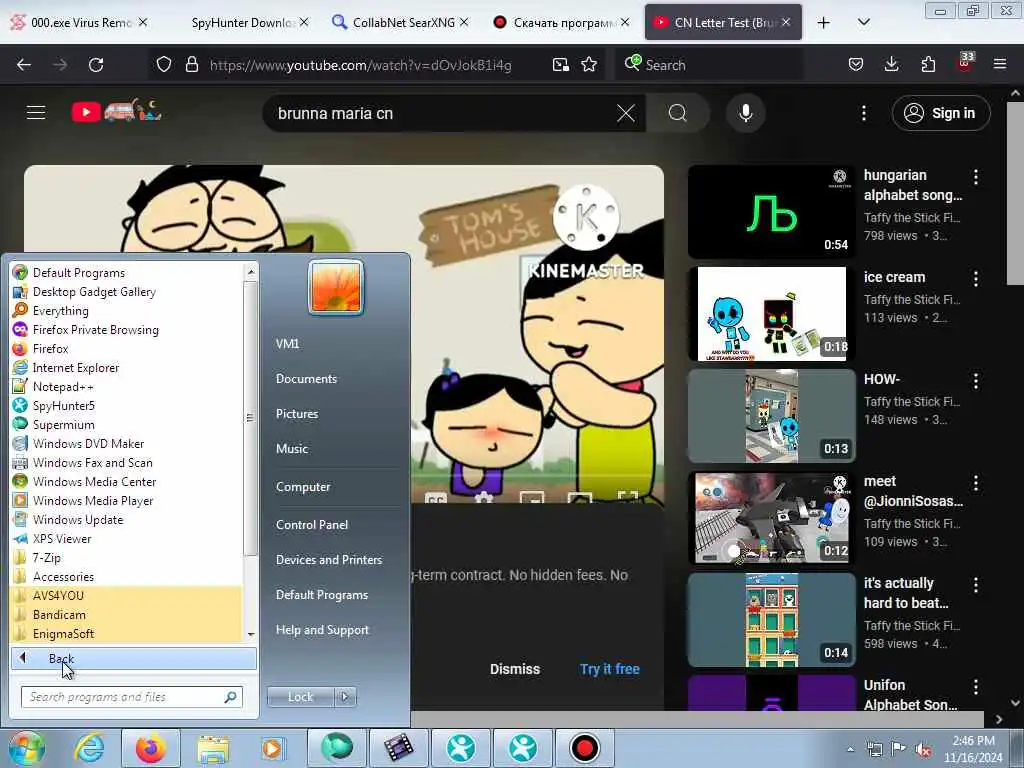Click Search programs and files field

(x=131, y=697)
